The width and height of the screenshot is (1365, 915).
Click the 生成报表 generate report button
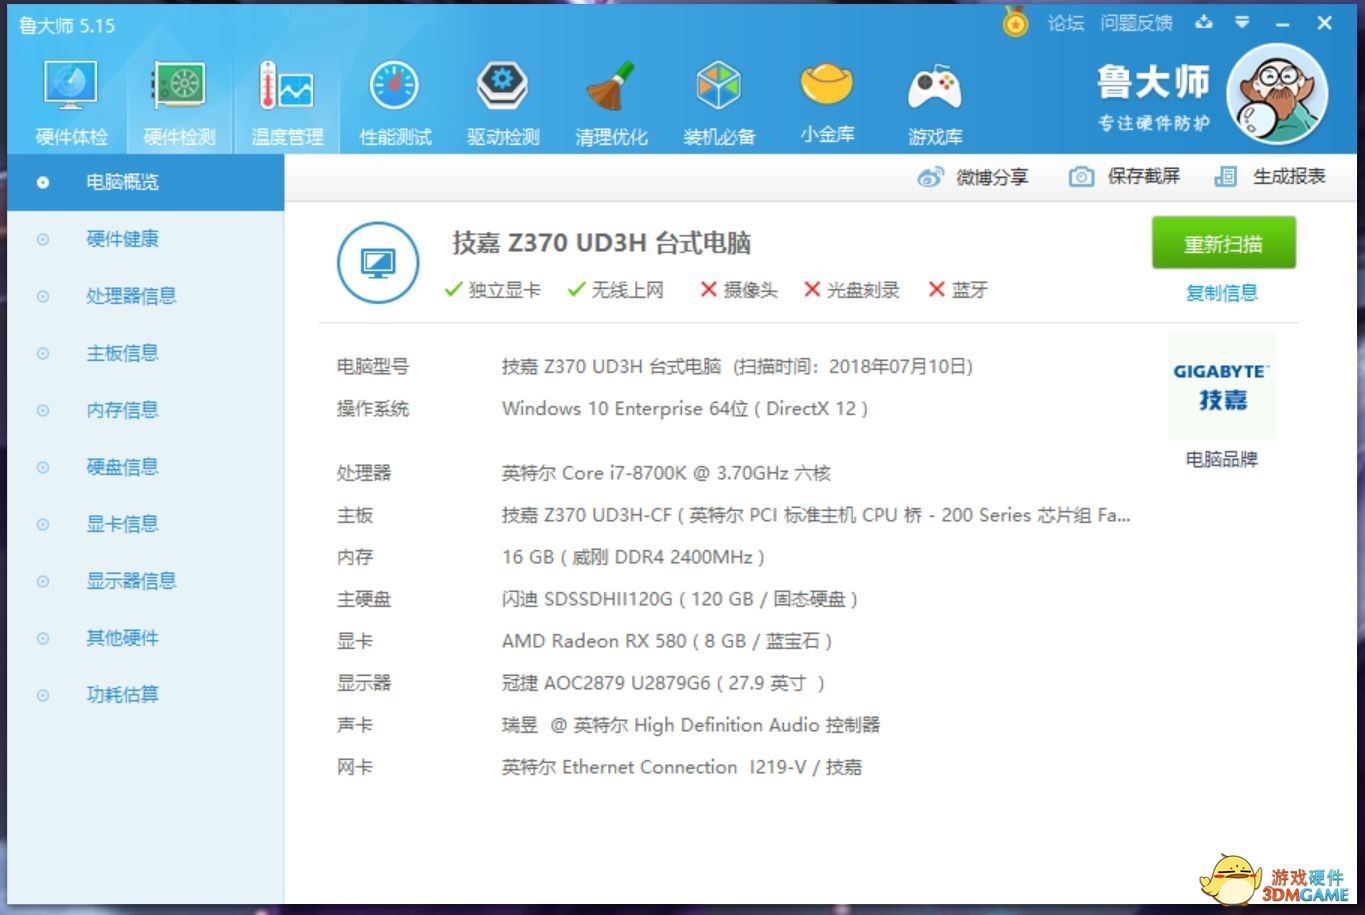[x=1270, y=177]
